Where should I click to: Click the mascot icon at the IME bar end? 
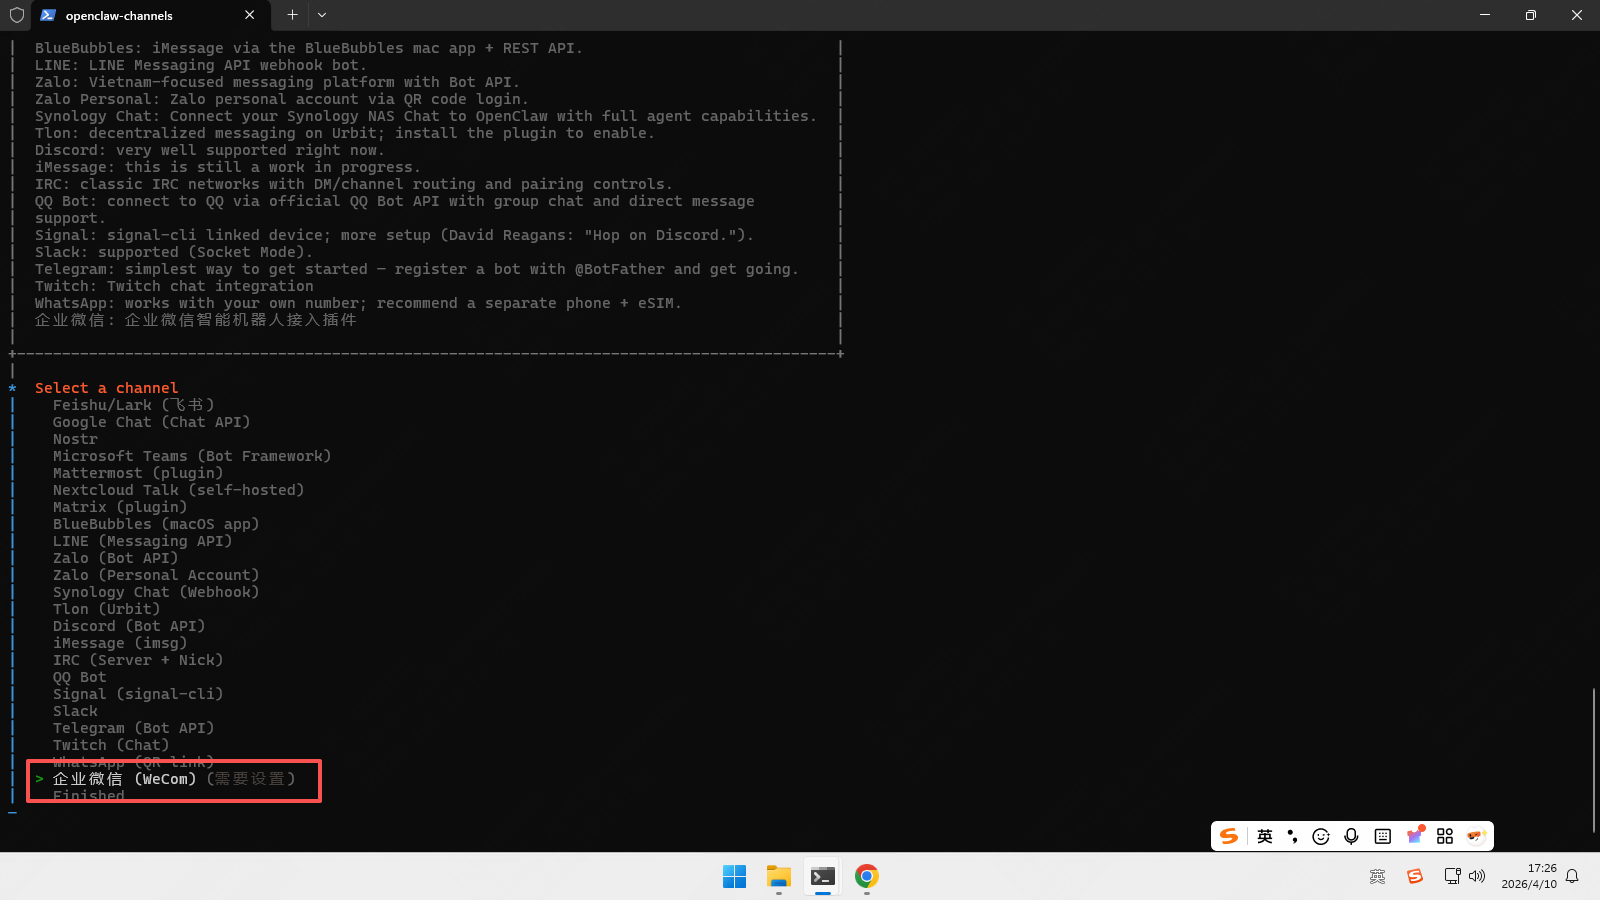click(x=1476, y=836)
